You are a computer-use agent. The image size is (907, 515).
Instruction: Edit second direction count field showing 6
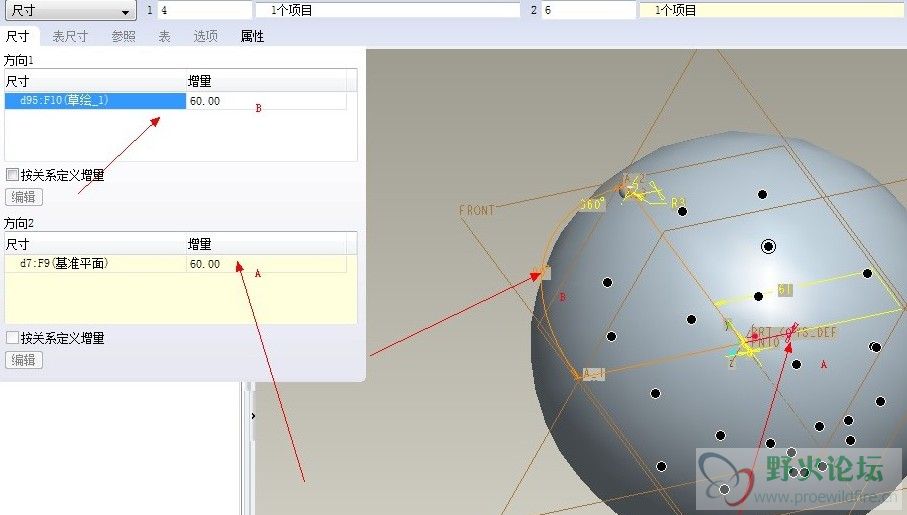click(588, 10)
